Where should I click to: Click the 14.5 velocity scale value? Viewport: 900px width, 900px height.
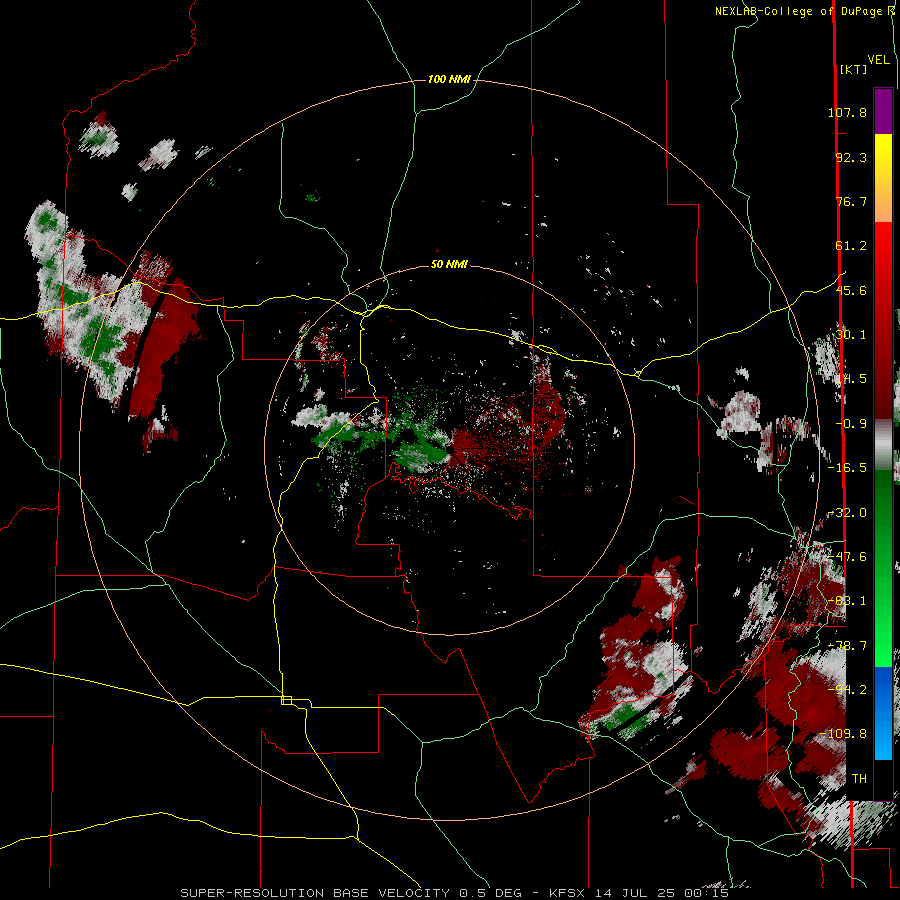pos(851,379)
